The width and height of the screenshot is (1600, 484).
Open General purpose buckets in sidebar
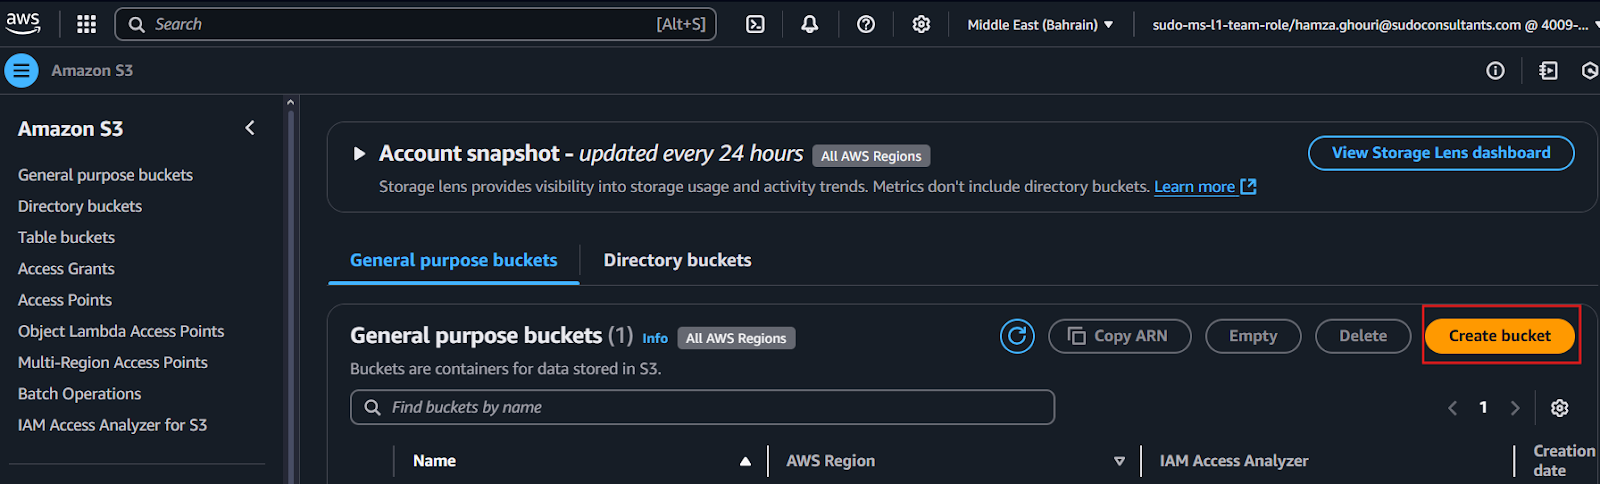click(105, 175)
